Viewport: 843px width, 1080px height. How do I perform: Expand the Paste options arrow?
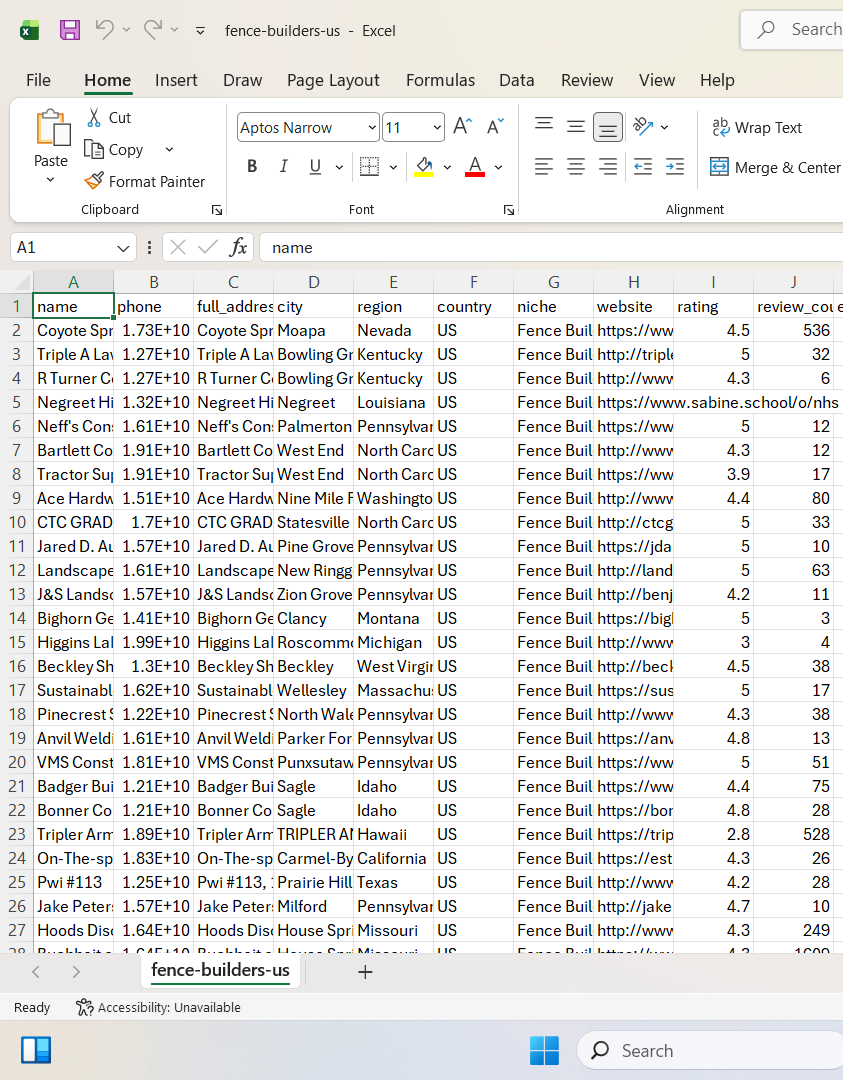[50, 180]
